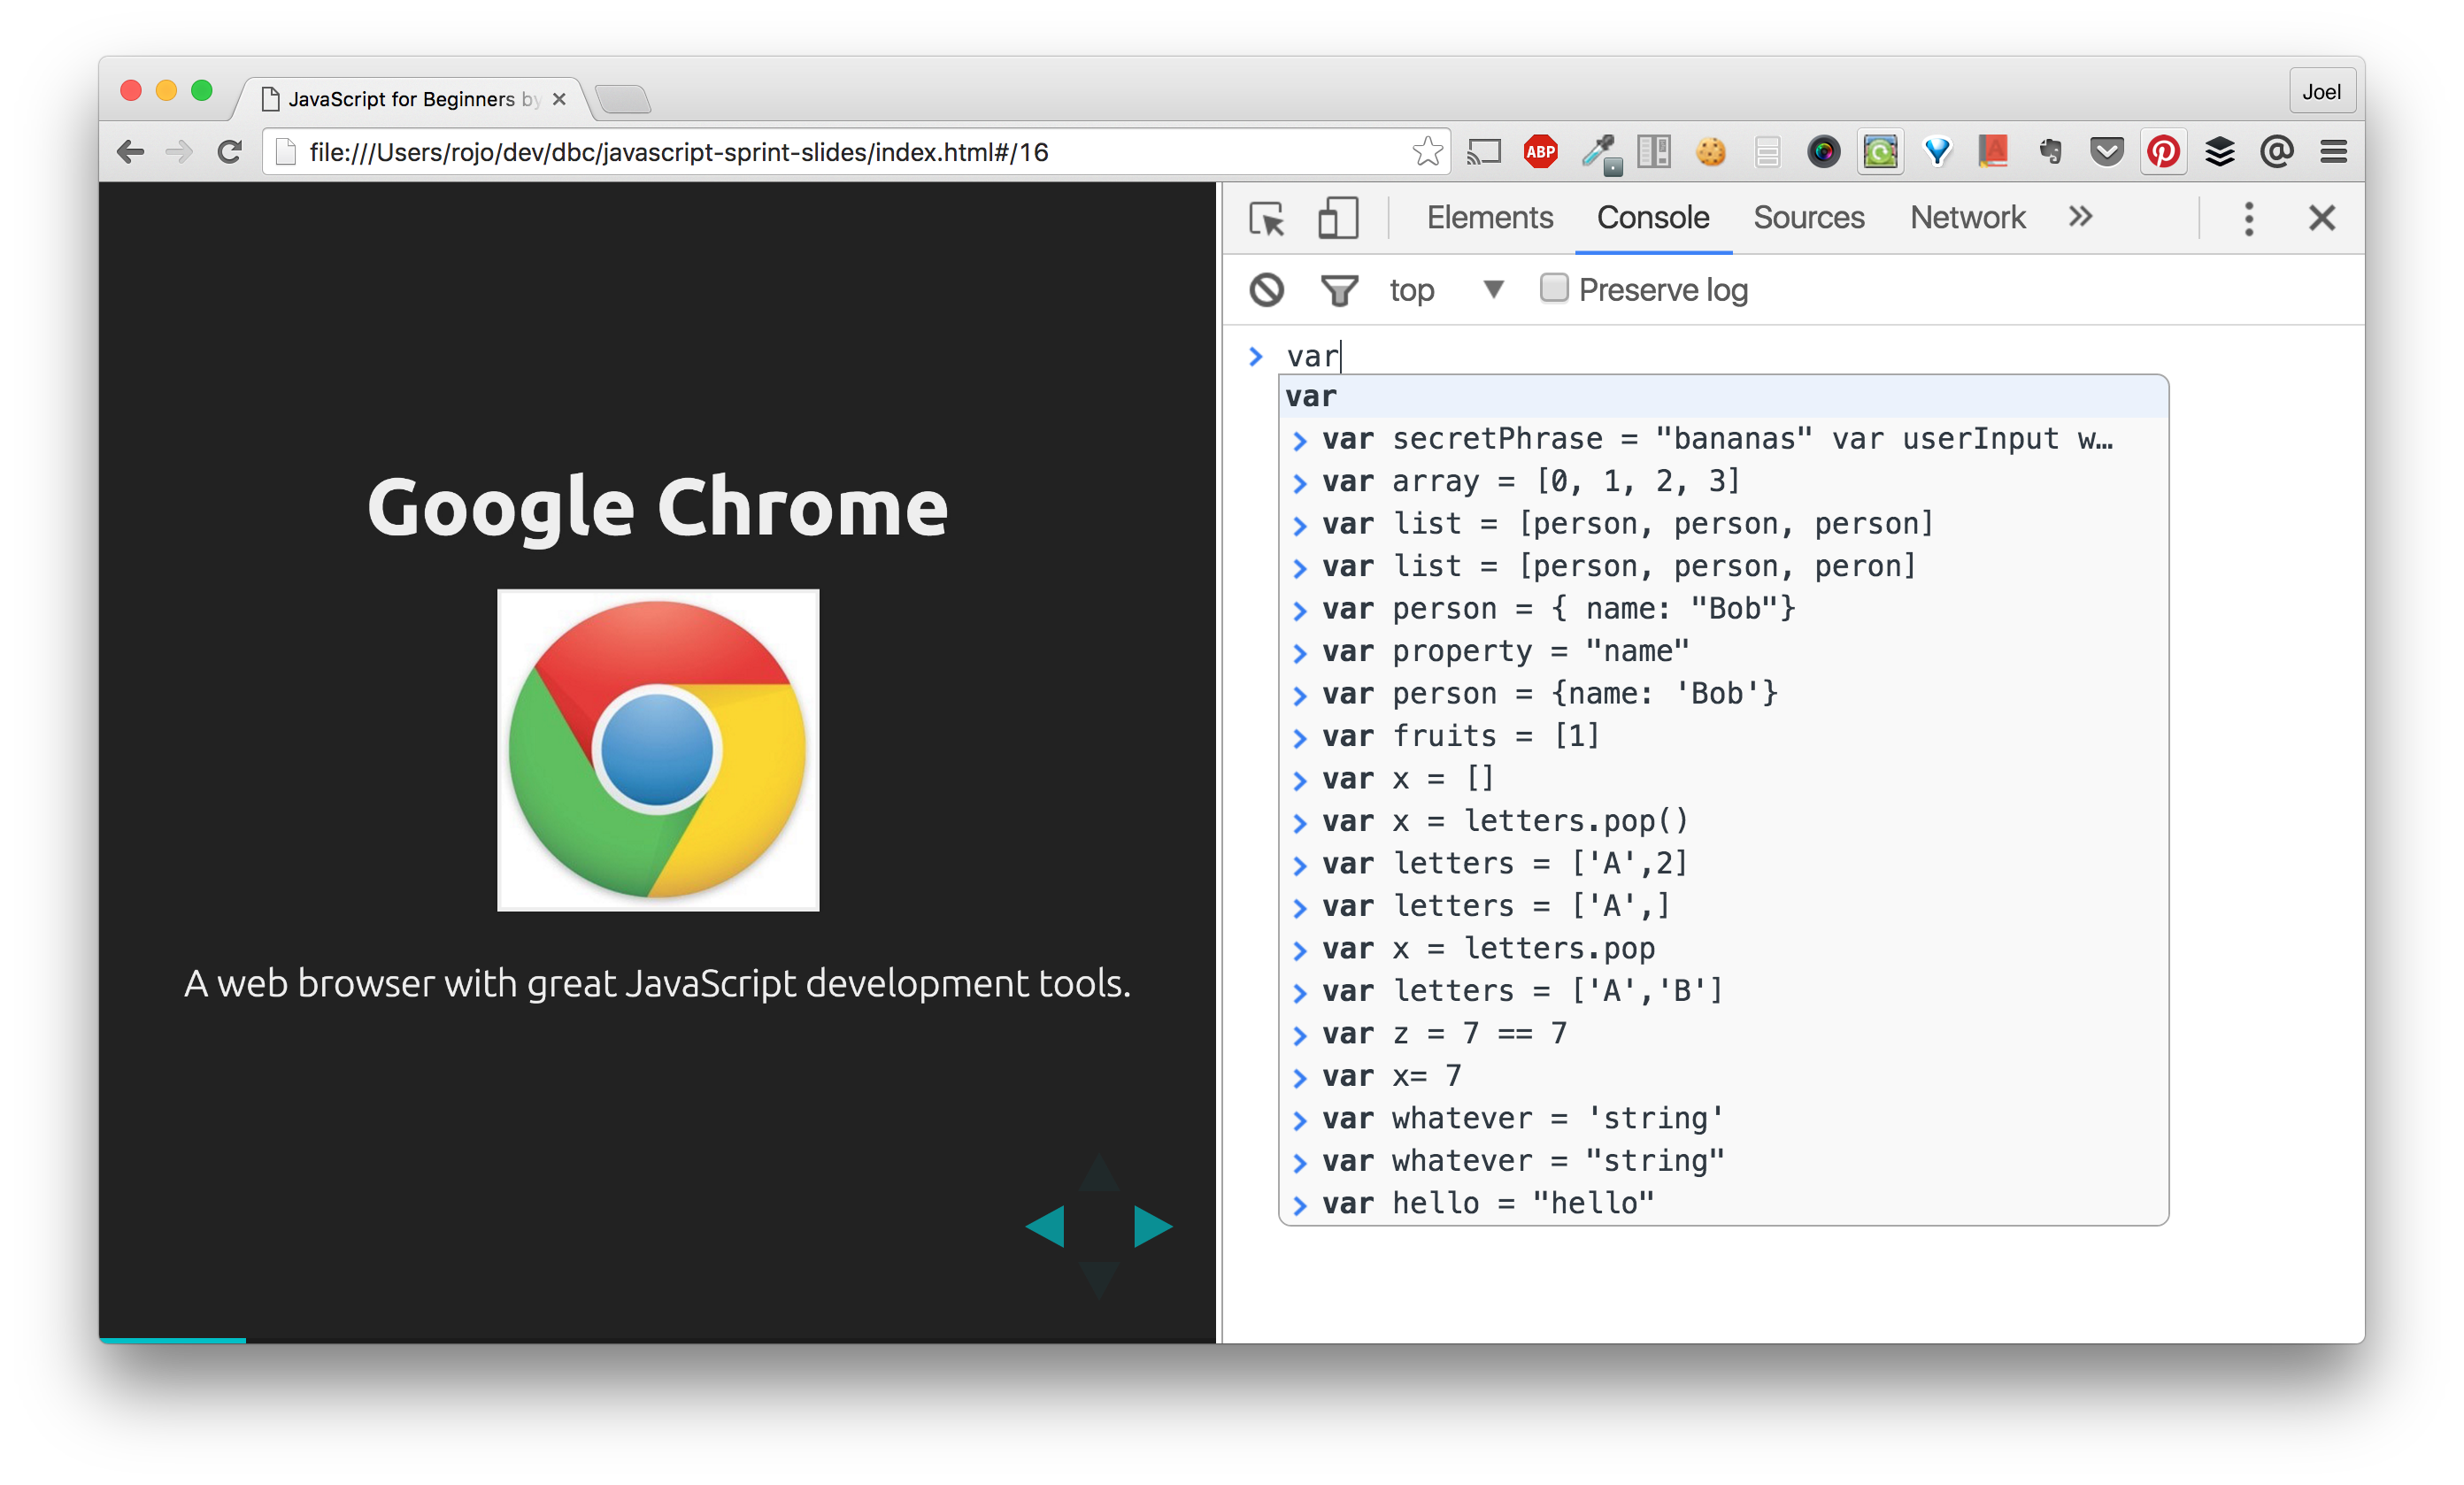Select the top 'var' autocomplete suggestion
Image resolution: width=2464 pixels, height=1485 pixels.
click(x=1724, y=397)
